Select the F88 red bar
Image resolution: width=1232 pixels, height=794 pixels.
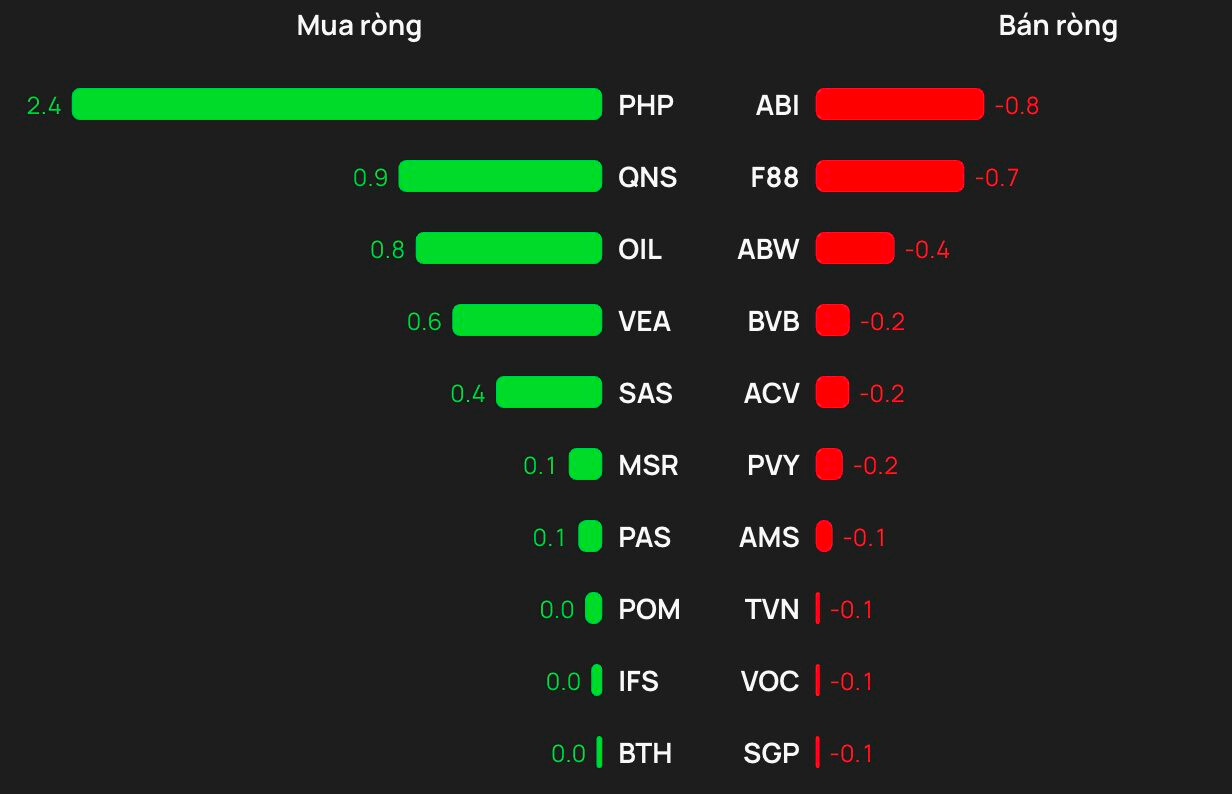[890, 176]
